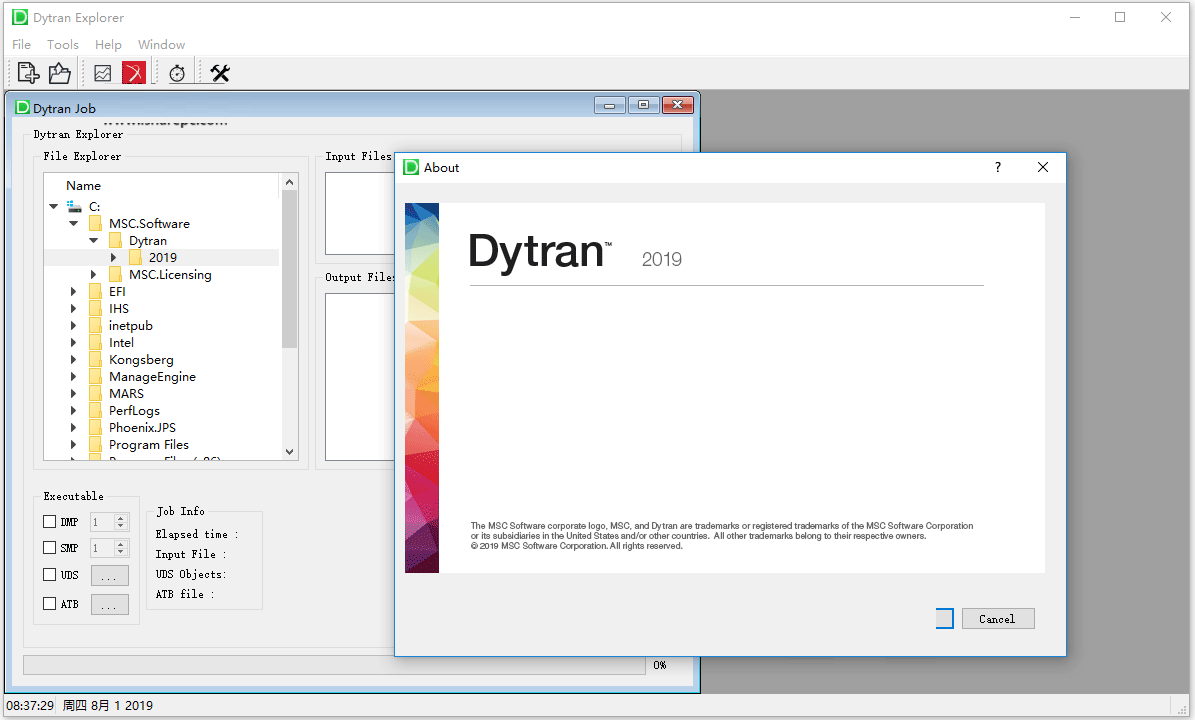1195x720 pixels.
Task: Click the status bar time 08:37:29
Action: (30, 706)
